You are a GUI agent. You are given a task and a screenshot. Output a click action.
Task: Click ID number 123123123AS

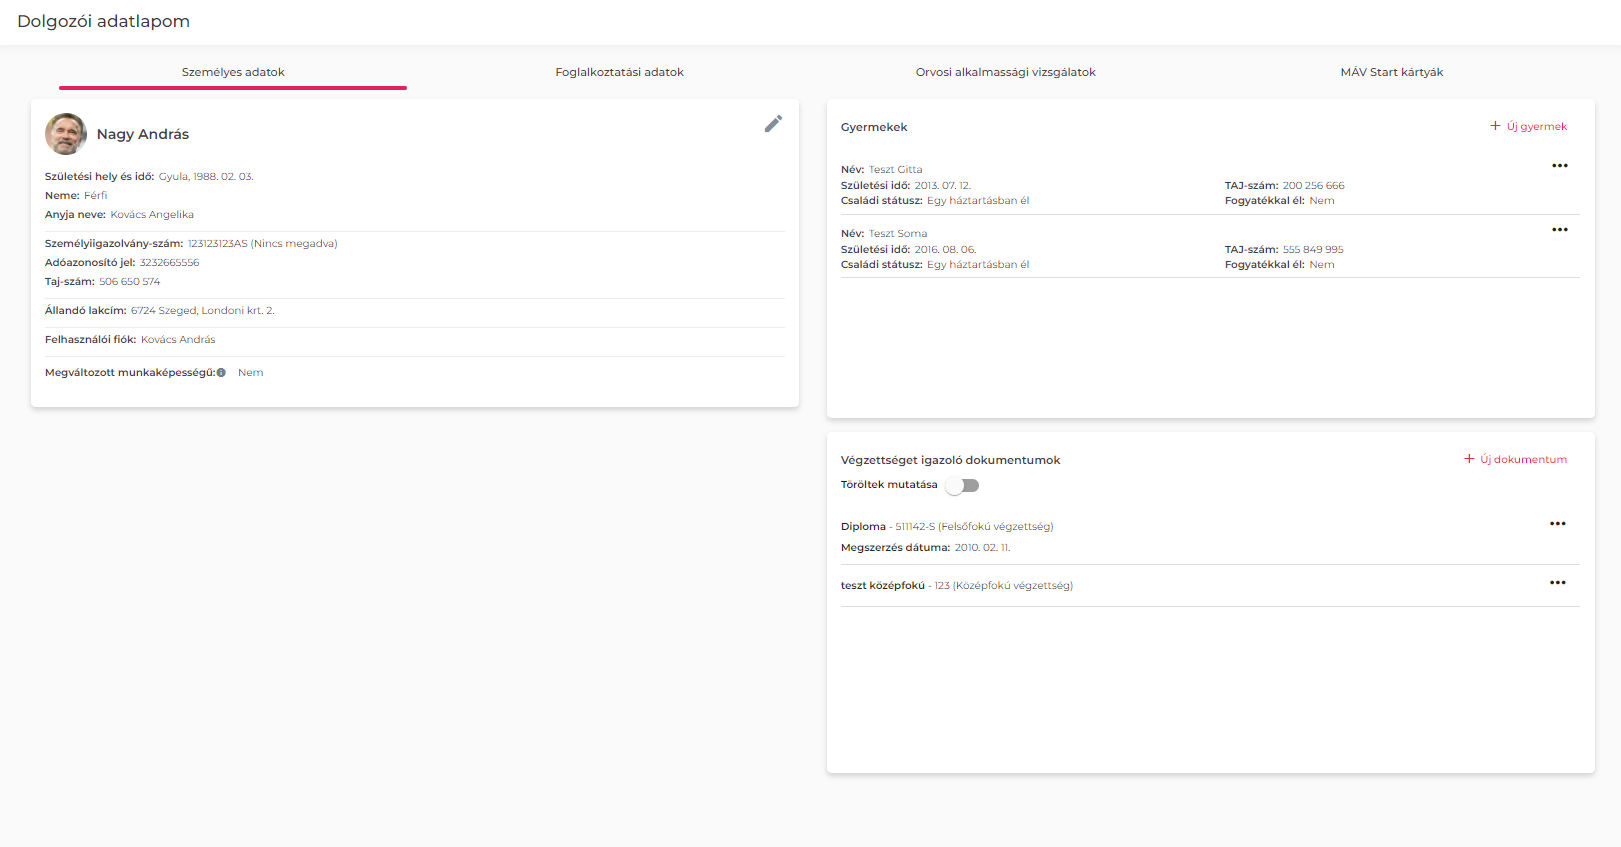[217, 244]
